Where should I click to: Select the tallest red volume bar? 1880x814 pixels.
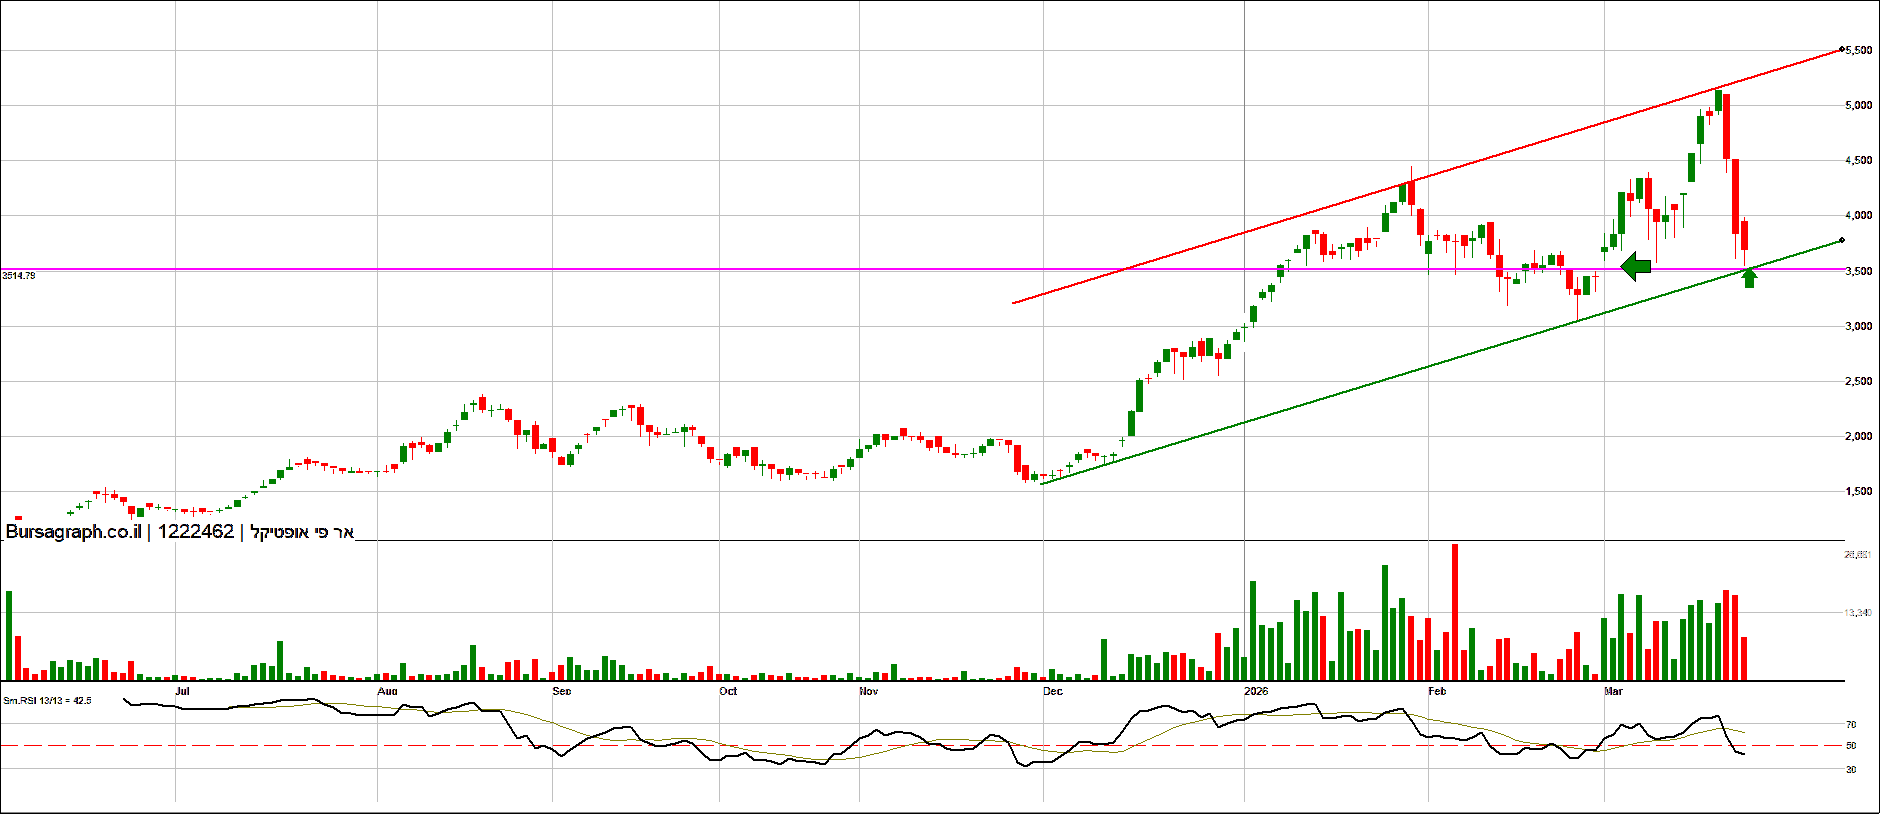tap(1454, 612)
